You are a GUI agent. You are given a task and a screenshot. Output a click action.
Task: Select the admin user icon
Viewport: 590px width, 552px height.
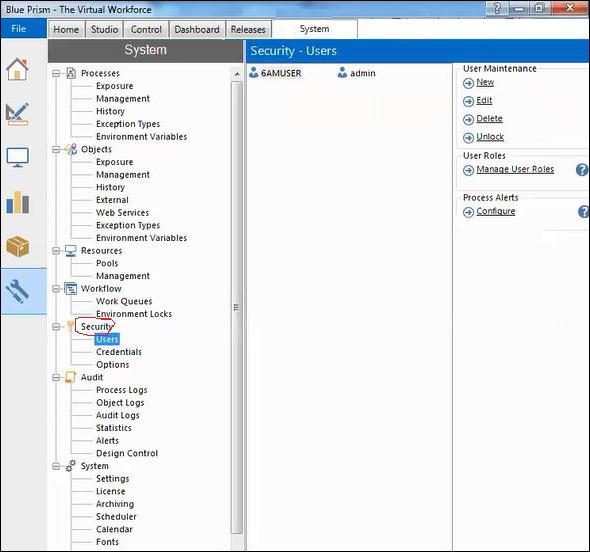[342, 73]
